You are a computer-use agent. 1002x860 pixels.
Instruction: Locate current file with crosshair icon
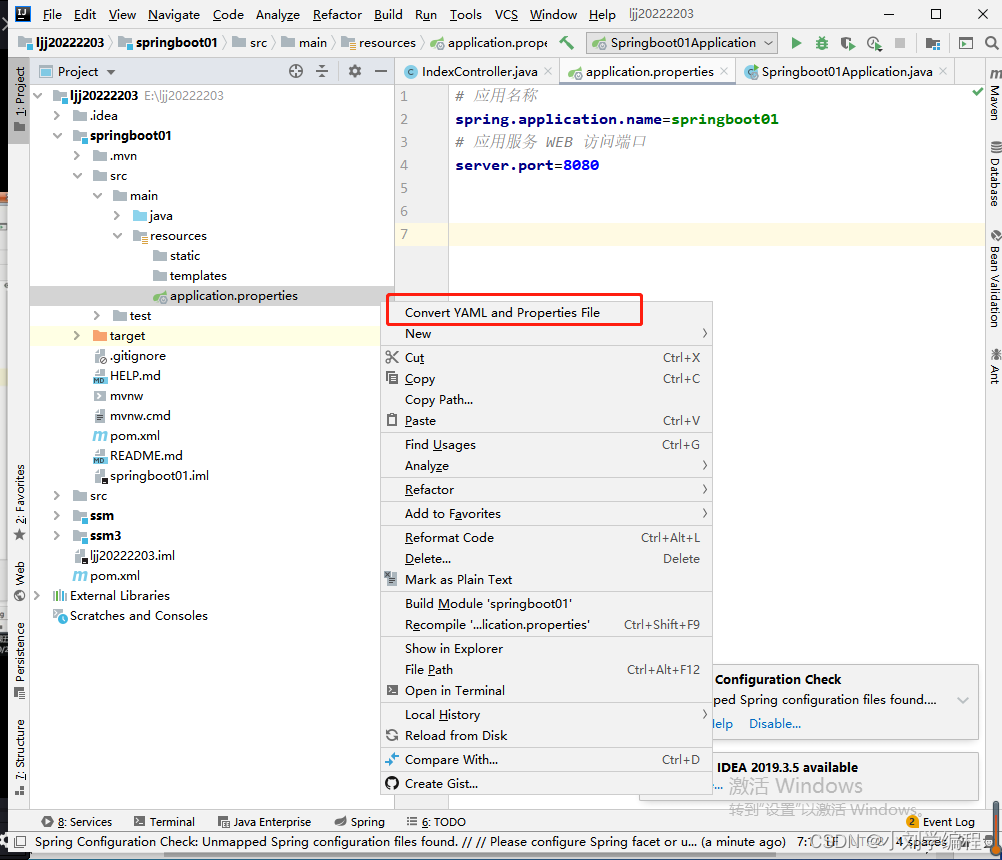click(296, 72)
